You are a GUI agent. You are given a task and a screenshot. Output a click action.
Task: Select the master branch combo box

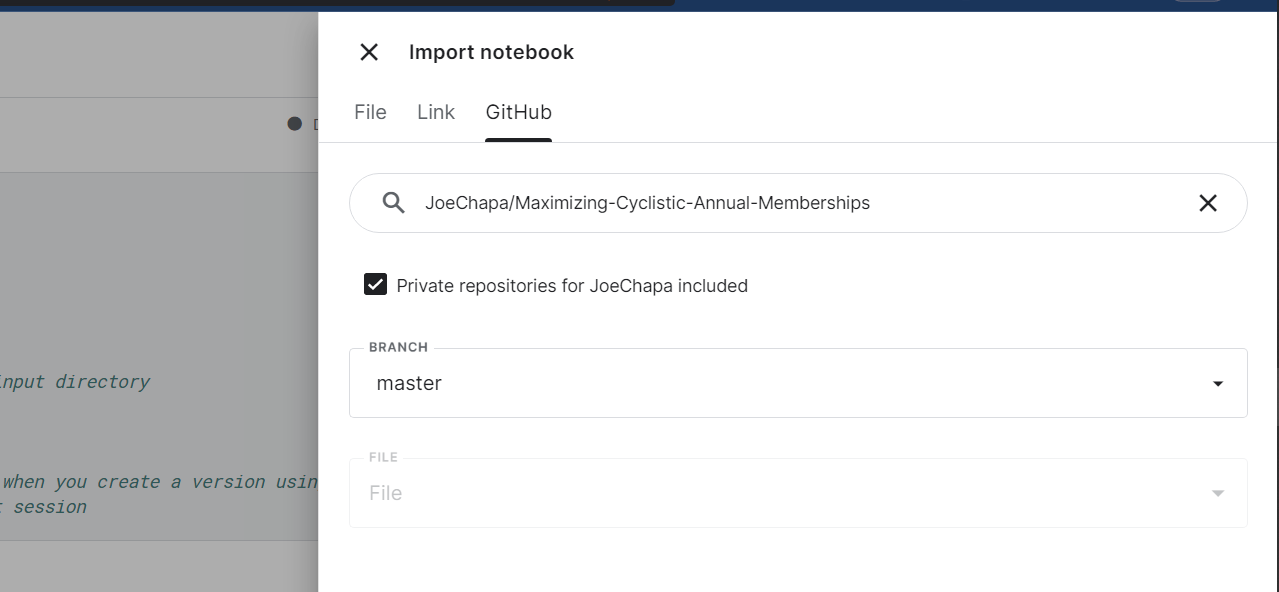click(780, 383)
